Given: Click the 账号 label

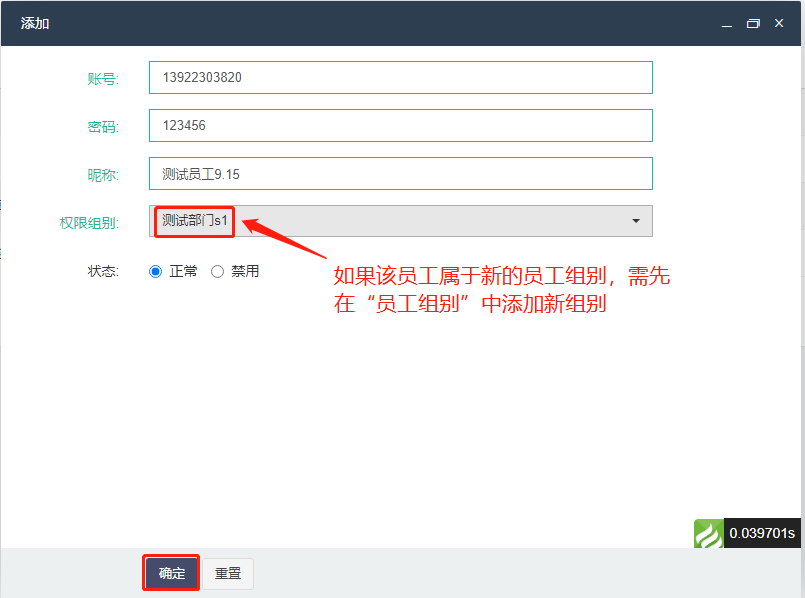Looking at the screenshot, I should (x=103, y=79).
